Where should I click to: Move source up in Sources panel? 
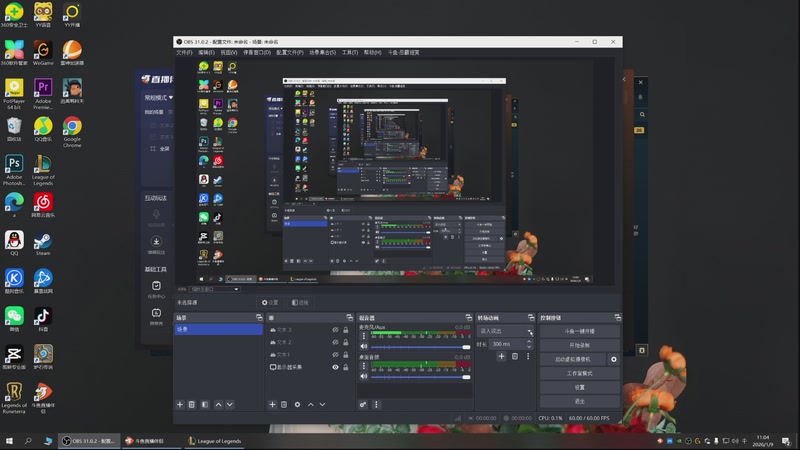pos(311,405)
